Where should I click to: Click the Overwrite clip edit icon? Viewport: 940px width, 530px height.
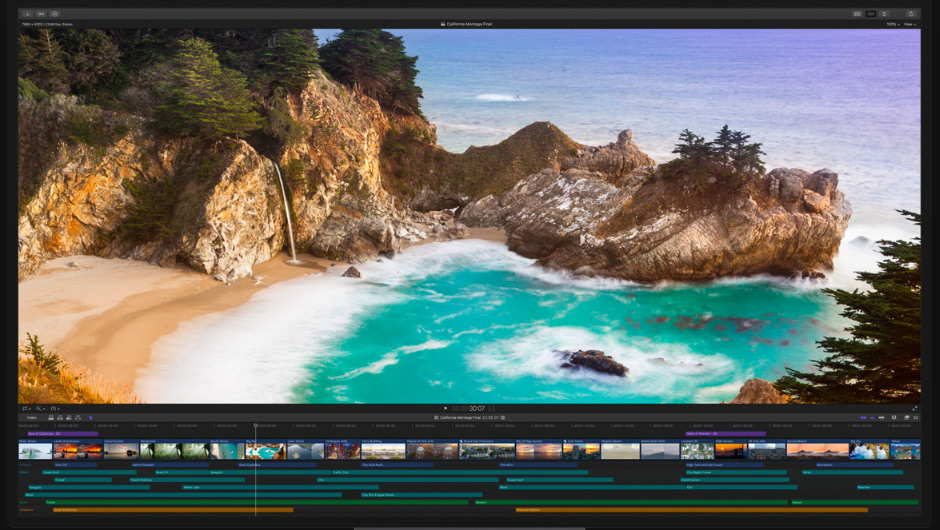tap(78, 417)
